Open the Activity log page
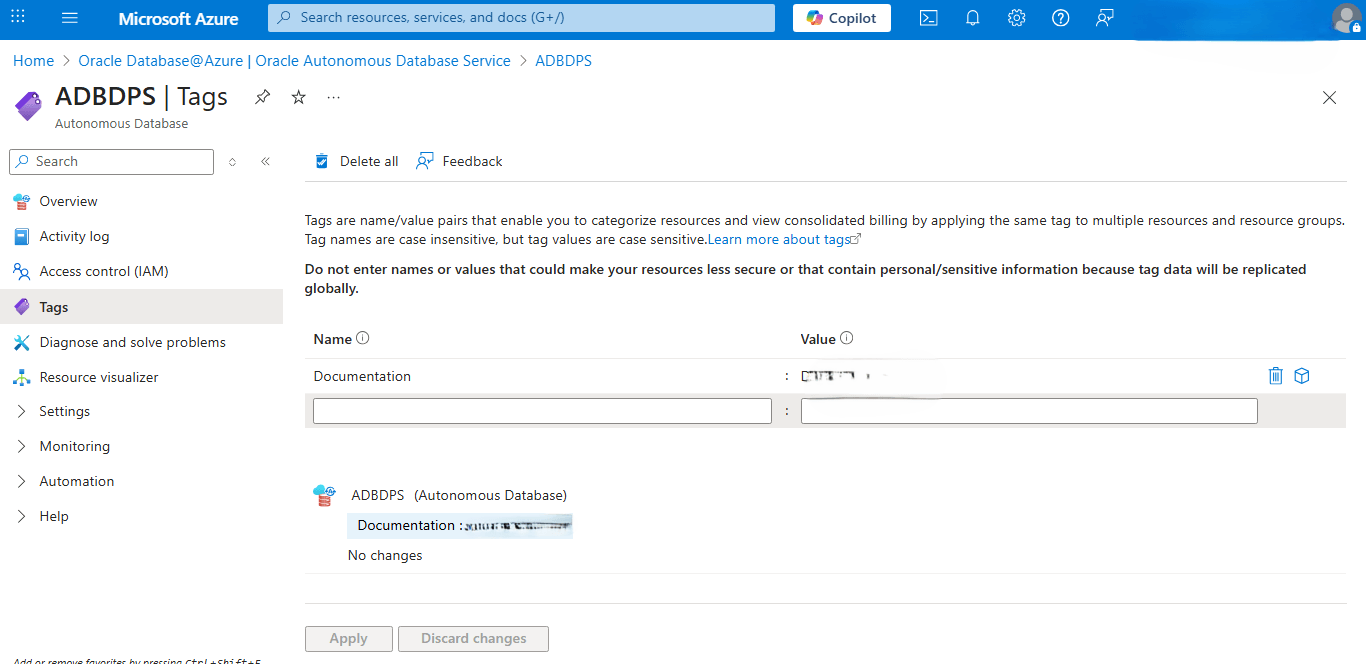The height and width of the screenshot is (664, 1366). [x=75, y=236]
